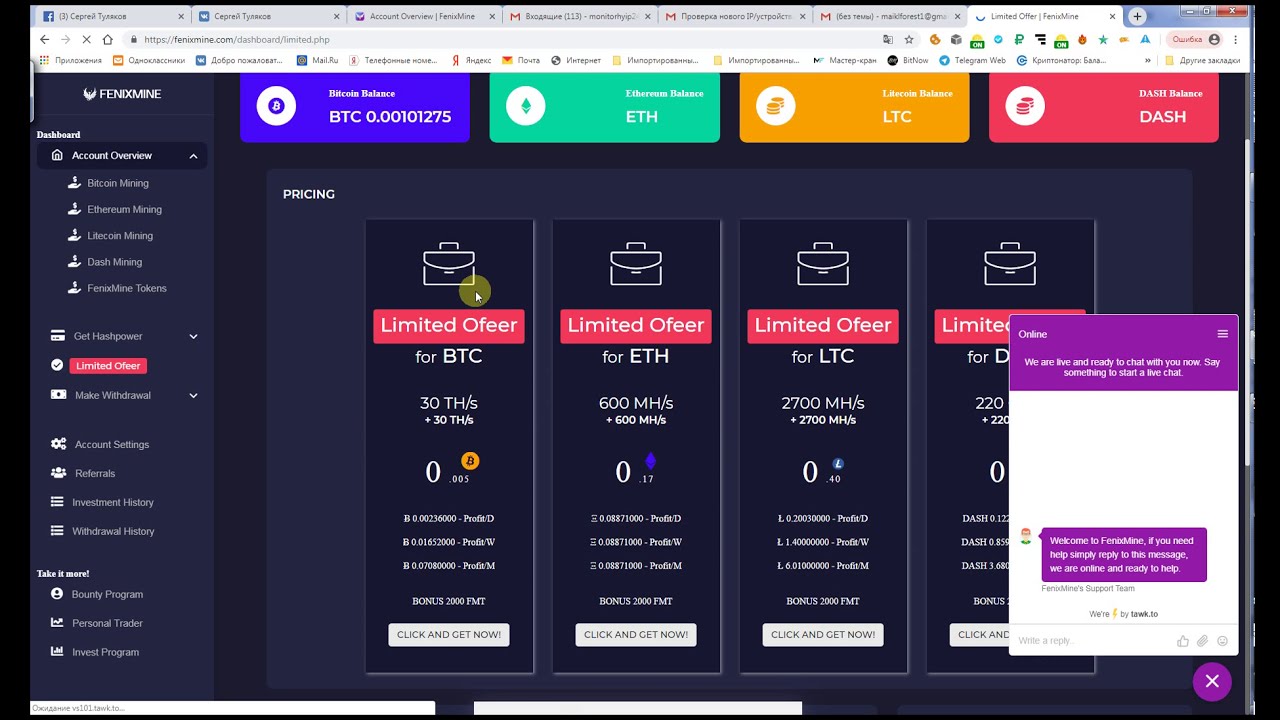Open Ethereum Mining in the sidebar
1280x720 pixels.
[x=124, y=209]
